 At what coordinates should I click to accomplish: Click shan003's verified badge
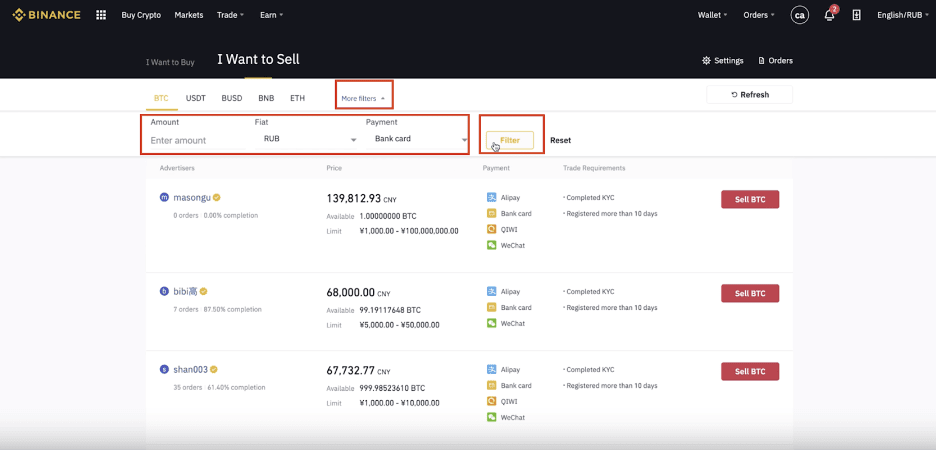point(213,369)
